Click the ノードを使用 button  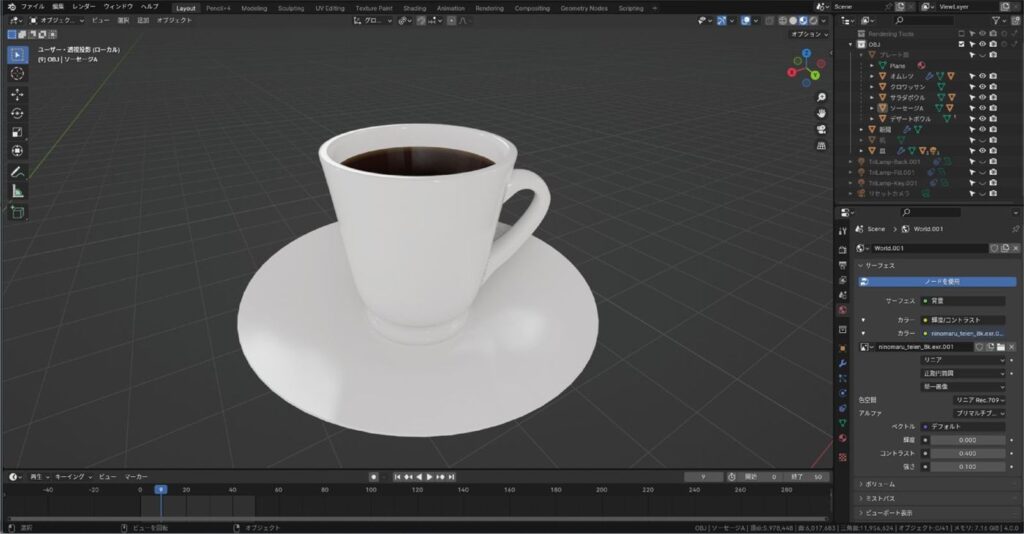click(x=937, y=282)
